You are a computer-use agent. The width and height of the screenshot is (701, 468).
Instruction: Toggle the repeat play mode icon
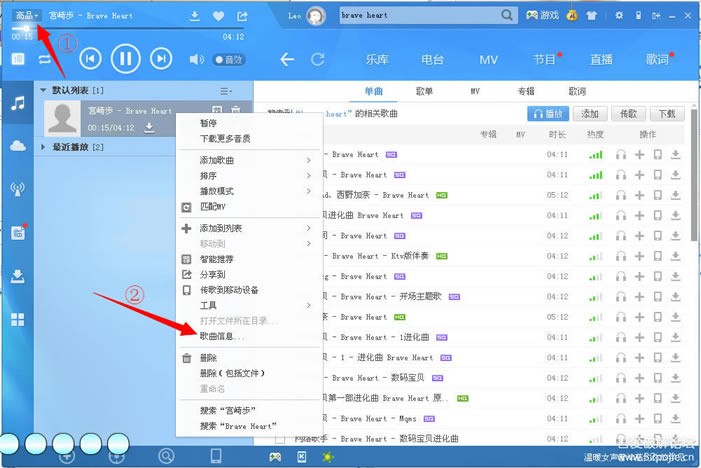pyautogui.click(x=45, y=60)
